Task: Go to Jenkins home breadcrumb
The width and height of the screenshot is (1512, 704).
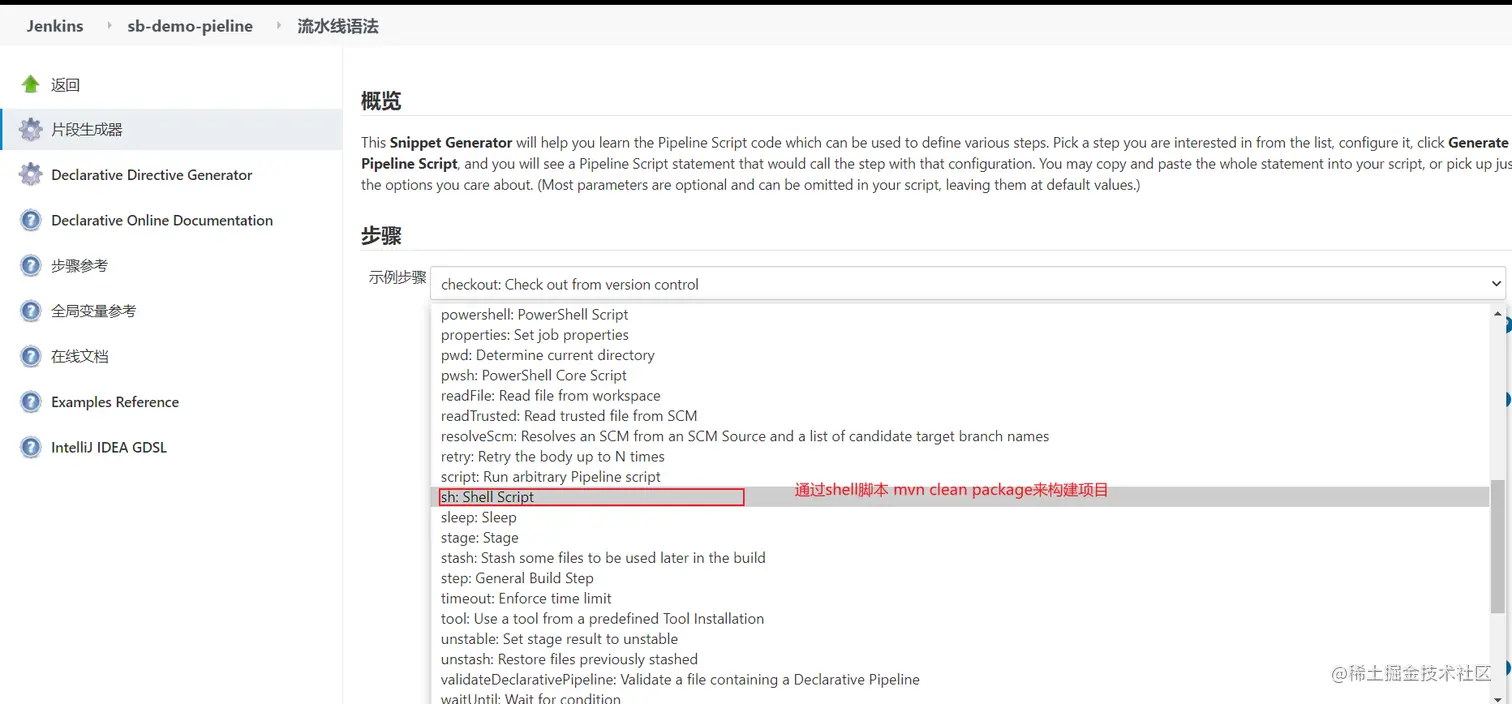Action: (x=55, y=26)
